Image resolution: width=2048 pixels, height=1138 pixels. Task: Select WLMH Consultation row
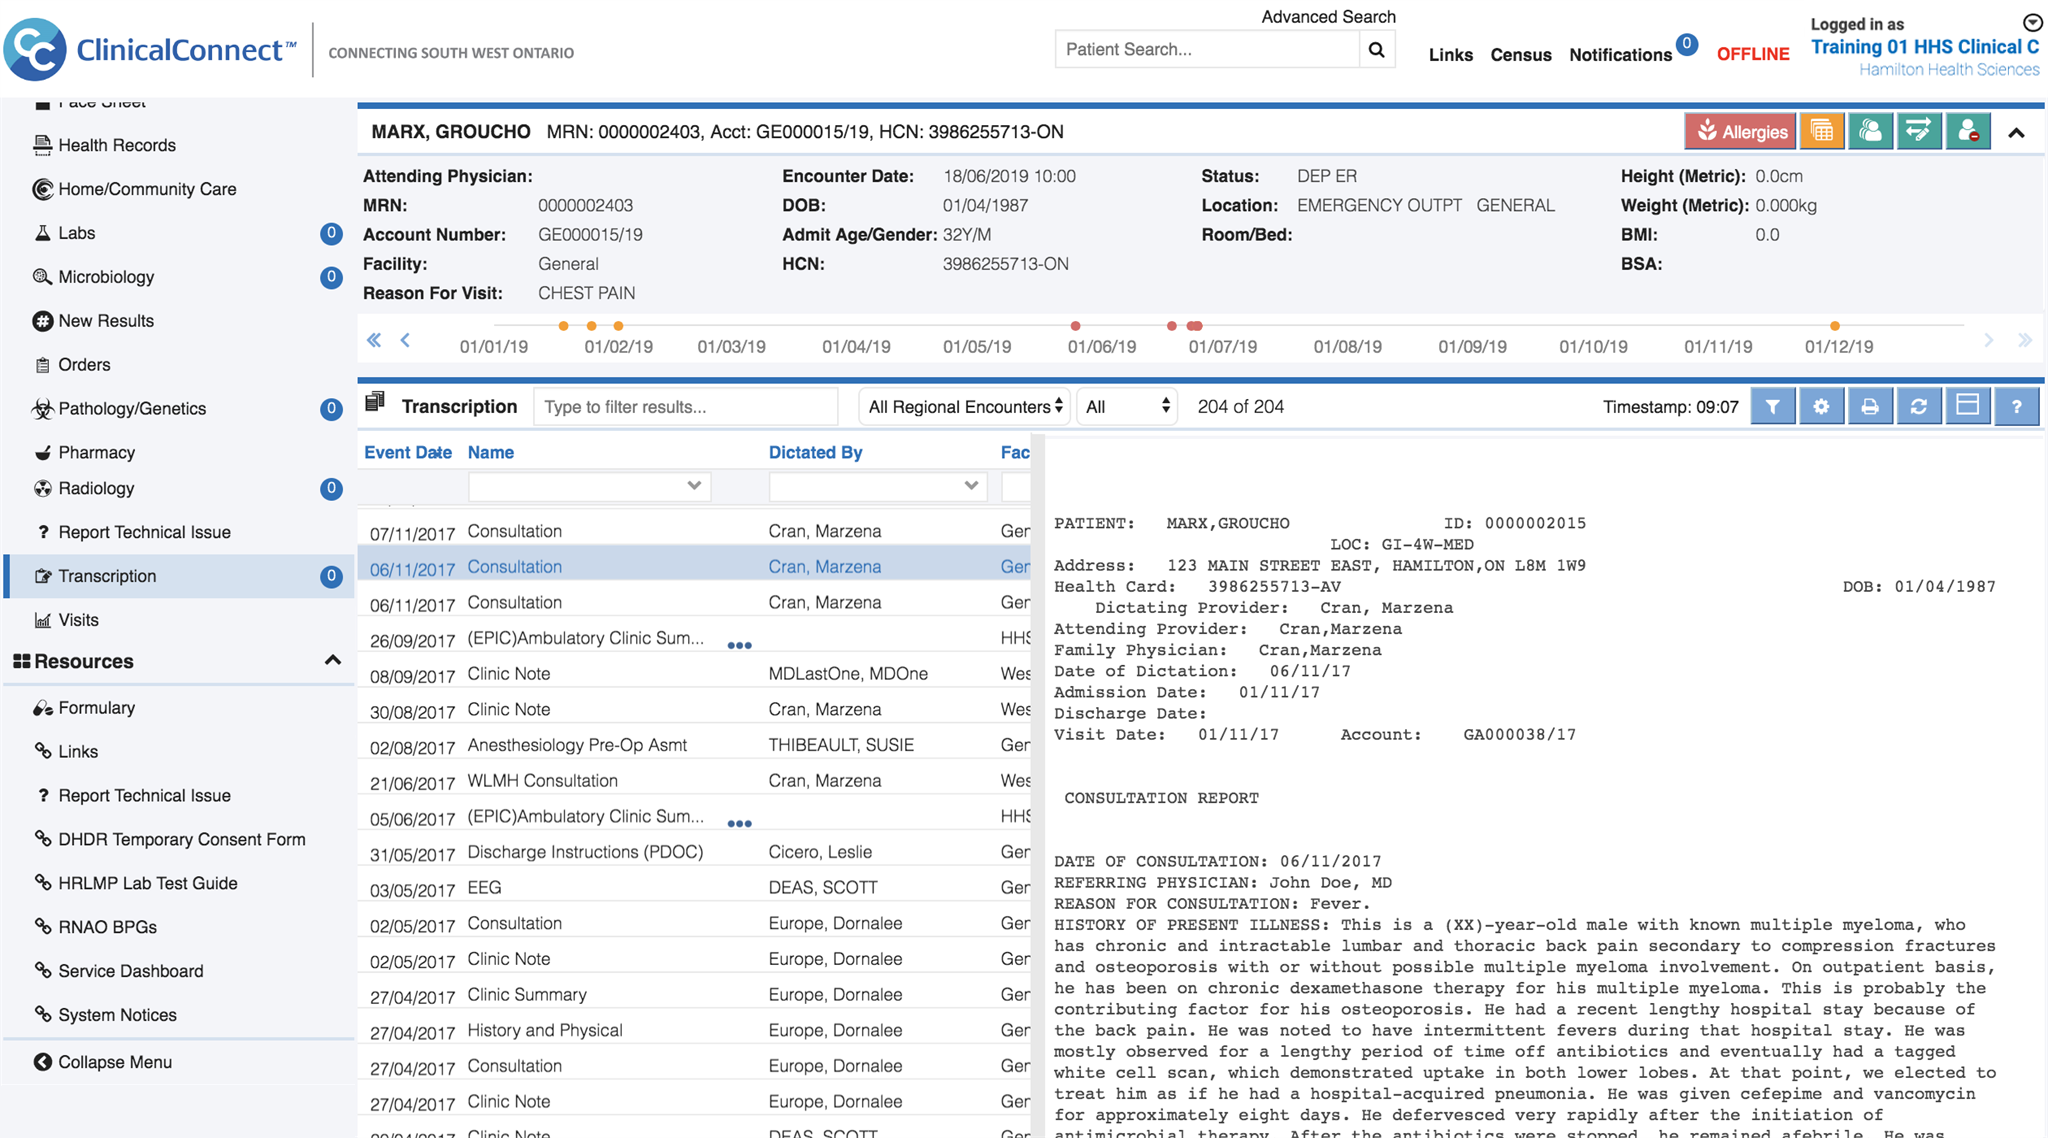tap(694, 781)
